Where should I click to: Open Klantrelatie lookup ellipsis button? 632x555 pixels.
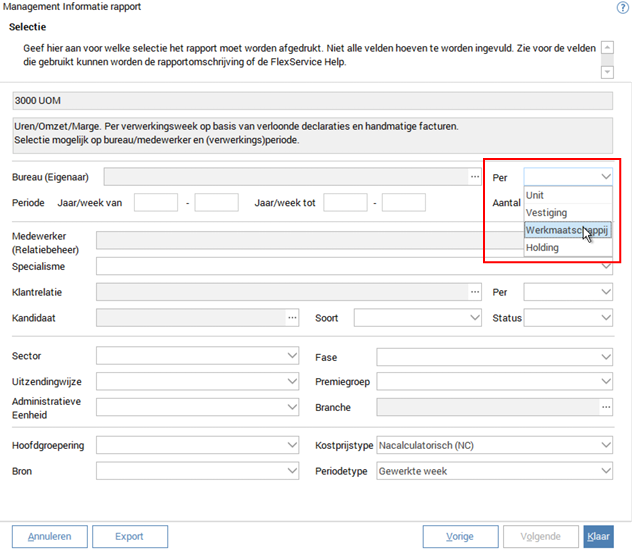475,292
